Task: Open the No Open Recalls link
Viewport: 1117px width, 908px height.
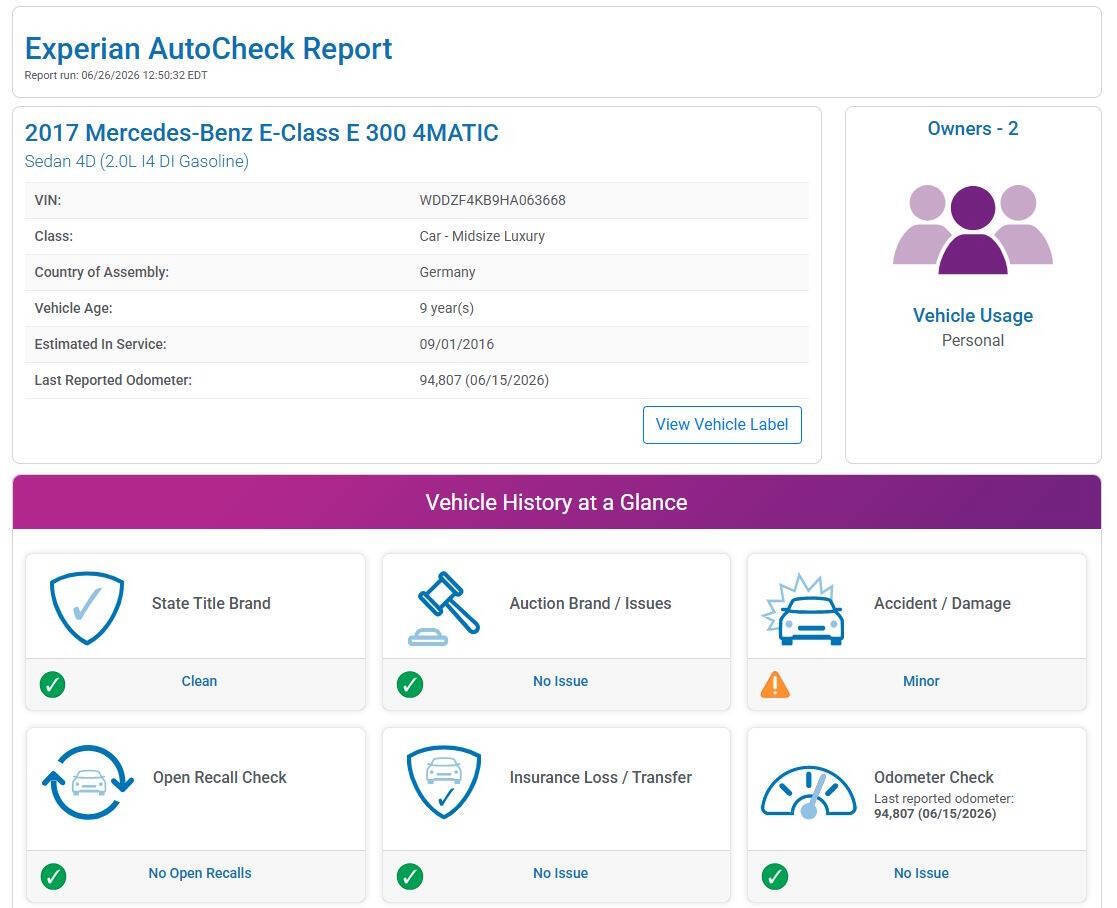Action: tap(199, 872)
